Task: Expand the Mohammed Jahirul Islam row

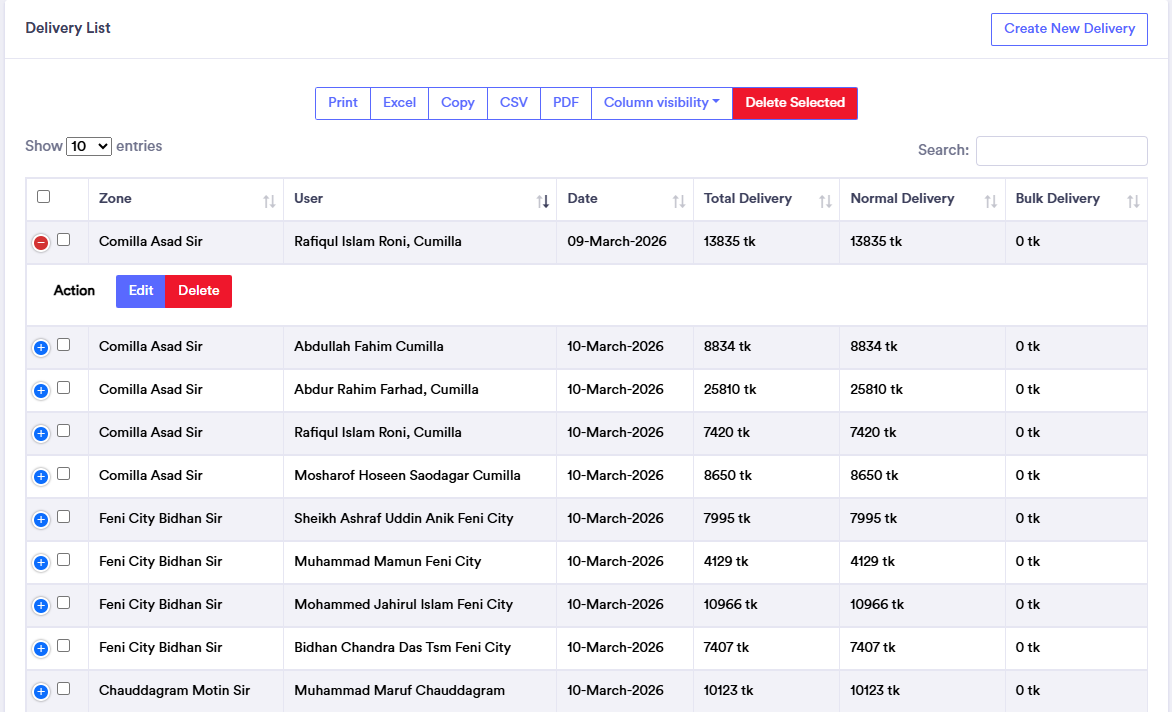Action: pyautogui.click(x=41, y=605)
